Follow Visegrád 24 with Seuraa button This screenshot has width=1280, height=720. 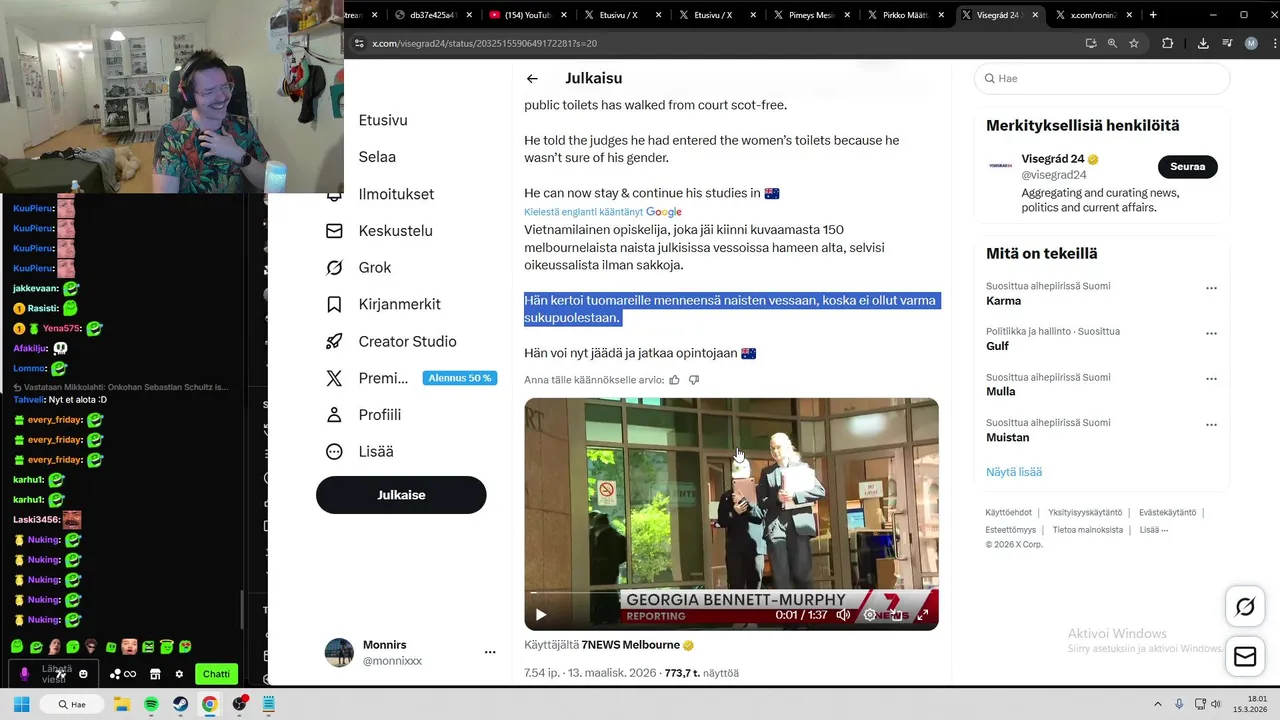click(1188, 166)
